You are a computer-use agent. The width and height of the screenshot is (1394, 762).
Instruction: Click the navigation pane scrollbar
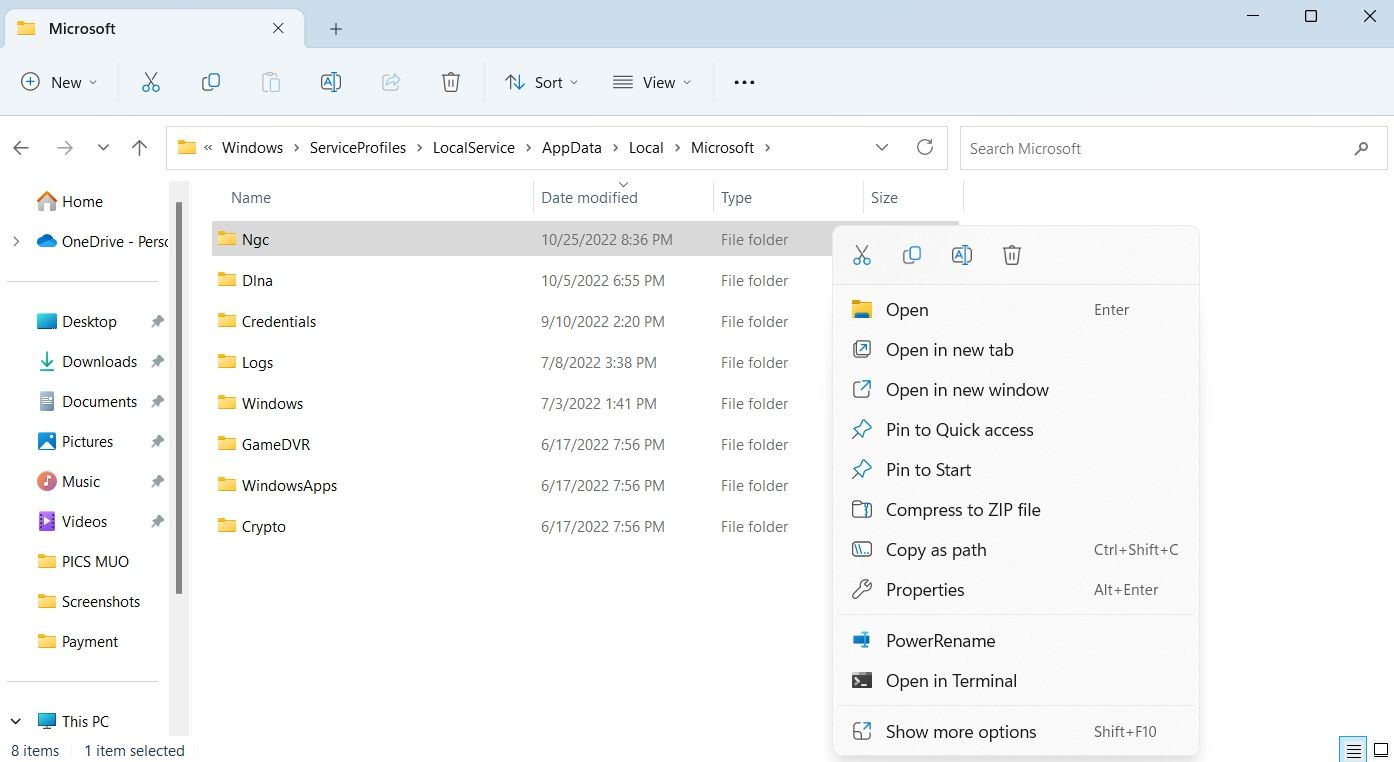pos(179,400)
